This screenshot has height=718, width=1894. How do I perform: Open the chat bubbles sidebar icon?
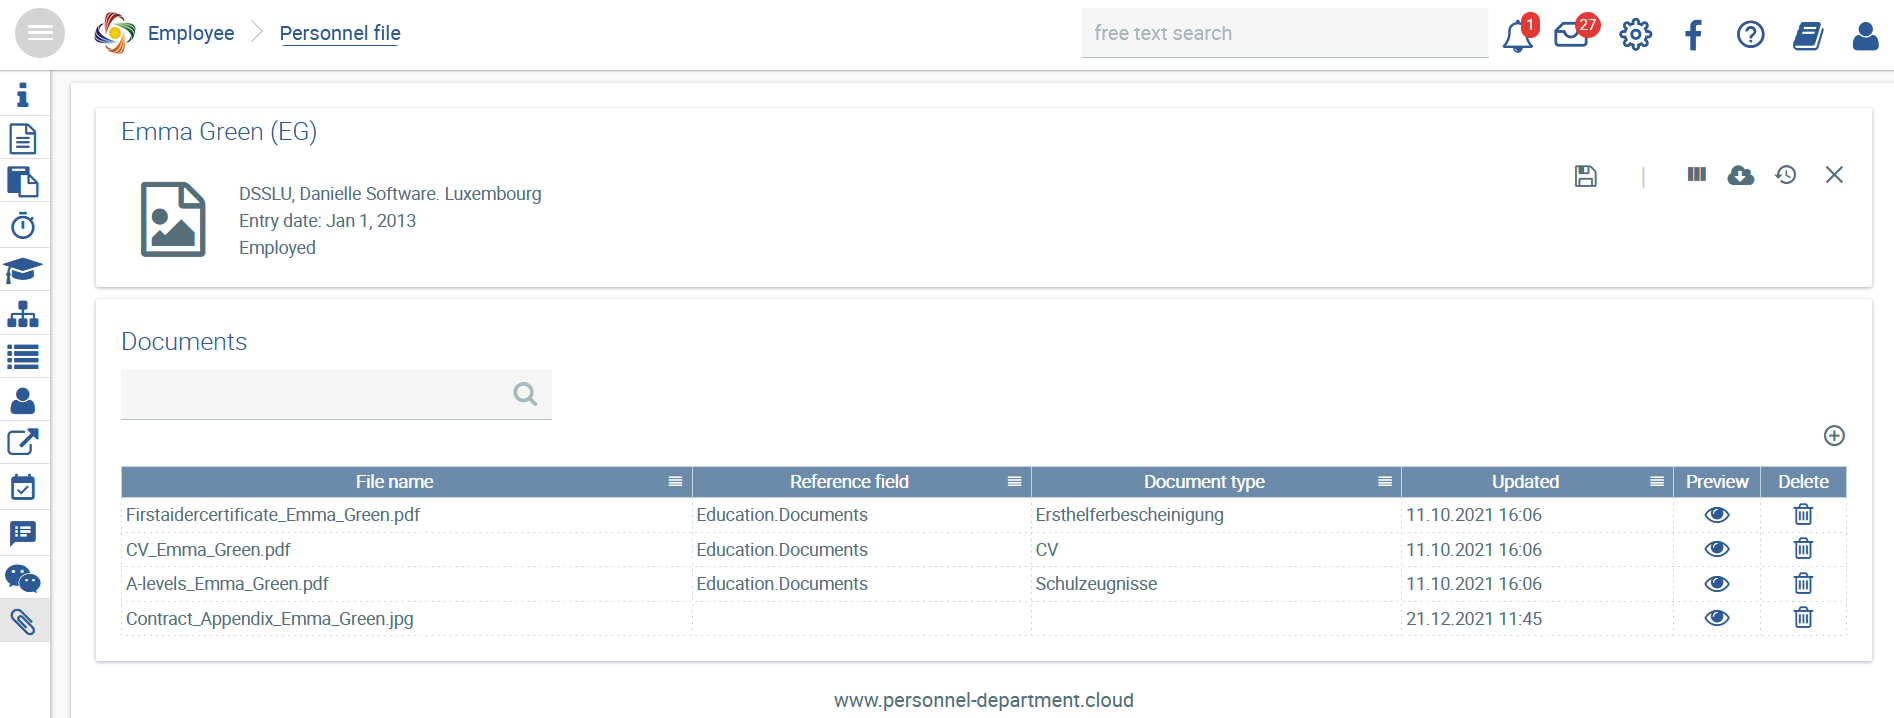[23, 579]
